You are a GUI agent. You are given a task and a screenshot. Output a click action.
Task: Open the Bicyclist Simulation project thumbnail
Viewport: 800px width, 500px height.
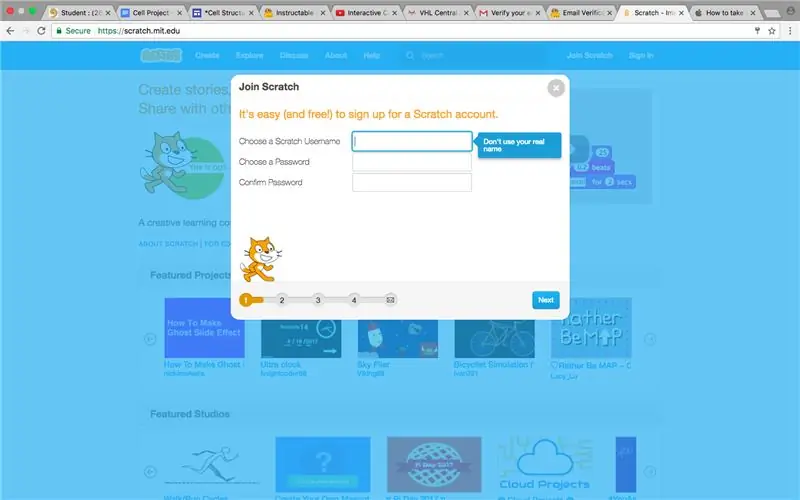pos(494,339)
